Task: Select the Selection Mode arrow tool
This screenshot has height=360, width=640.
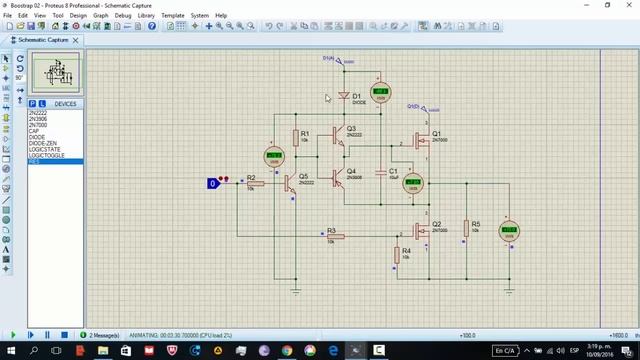Action: (x=6, y=58)
